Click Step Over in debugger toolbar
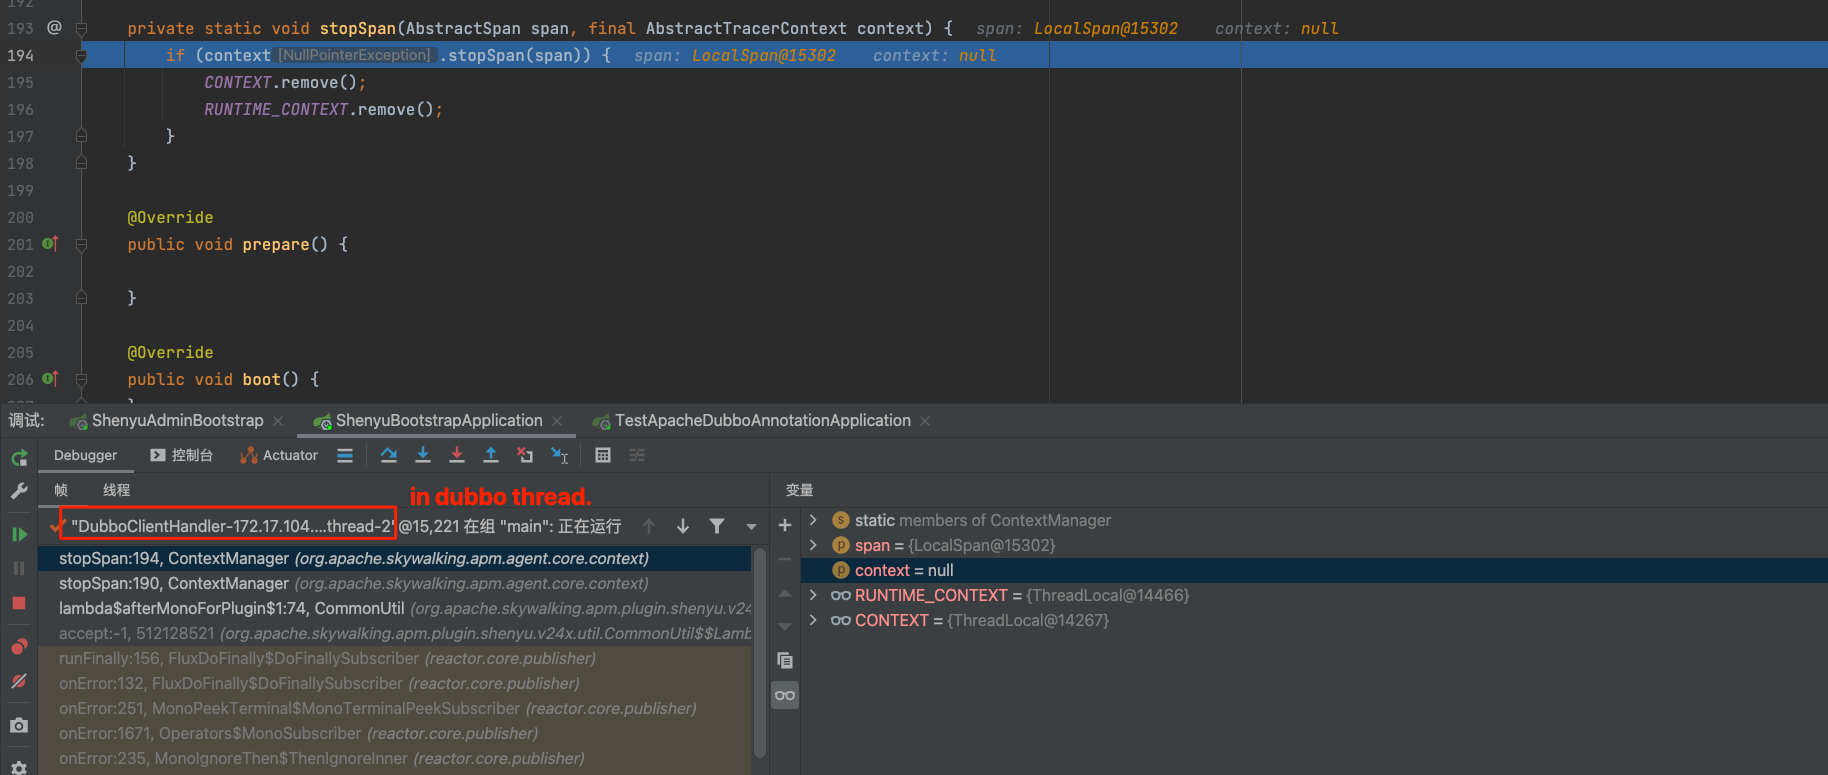 tap(389, 455)
